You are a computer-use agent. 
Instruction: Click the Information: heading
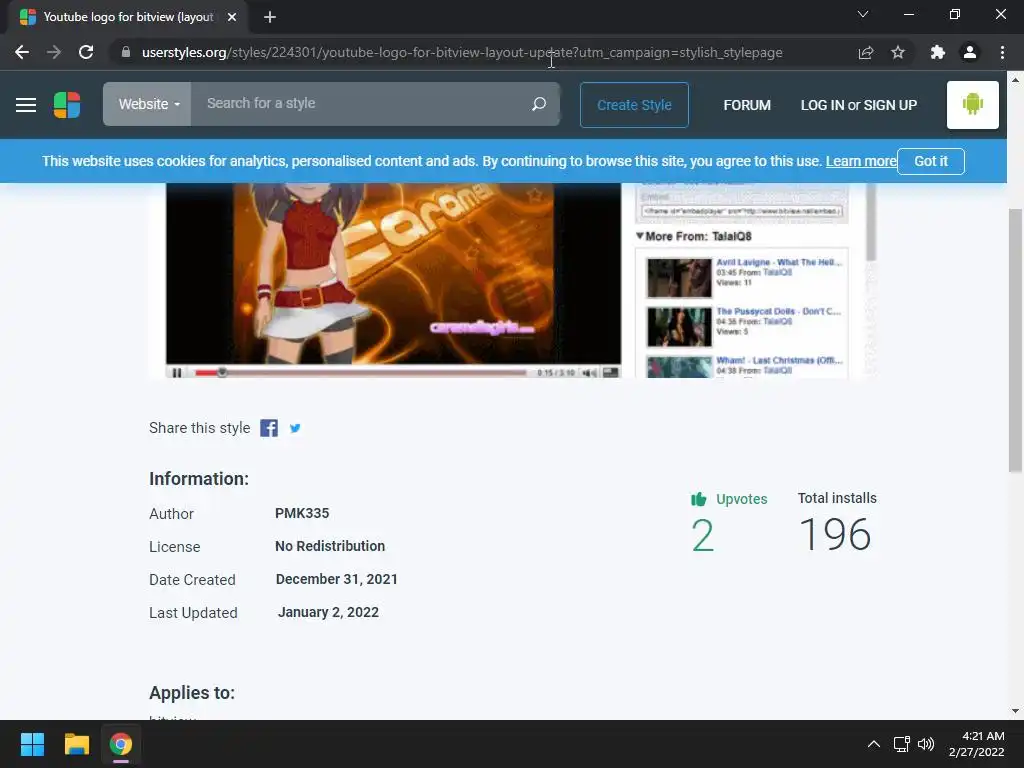(x=199, y=479)
